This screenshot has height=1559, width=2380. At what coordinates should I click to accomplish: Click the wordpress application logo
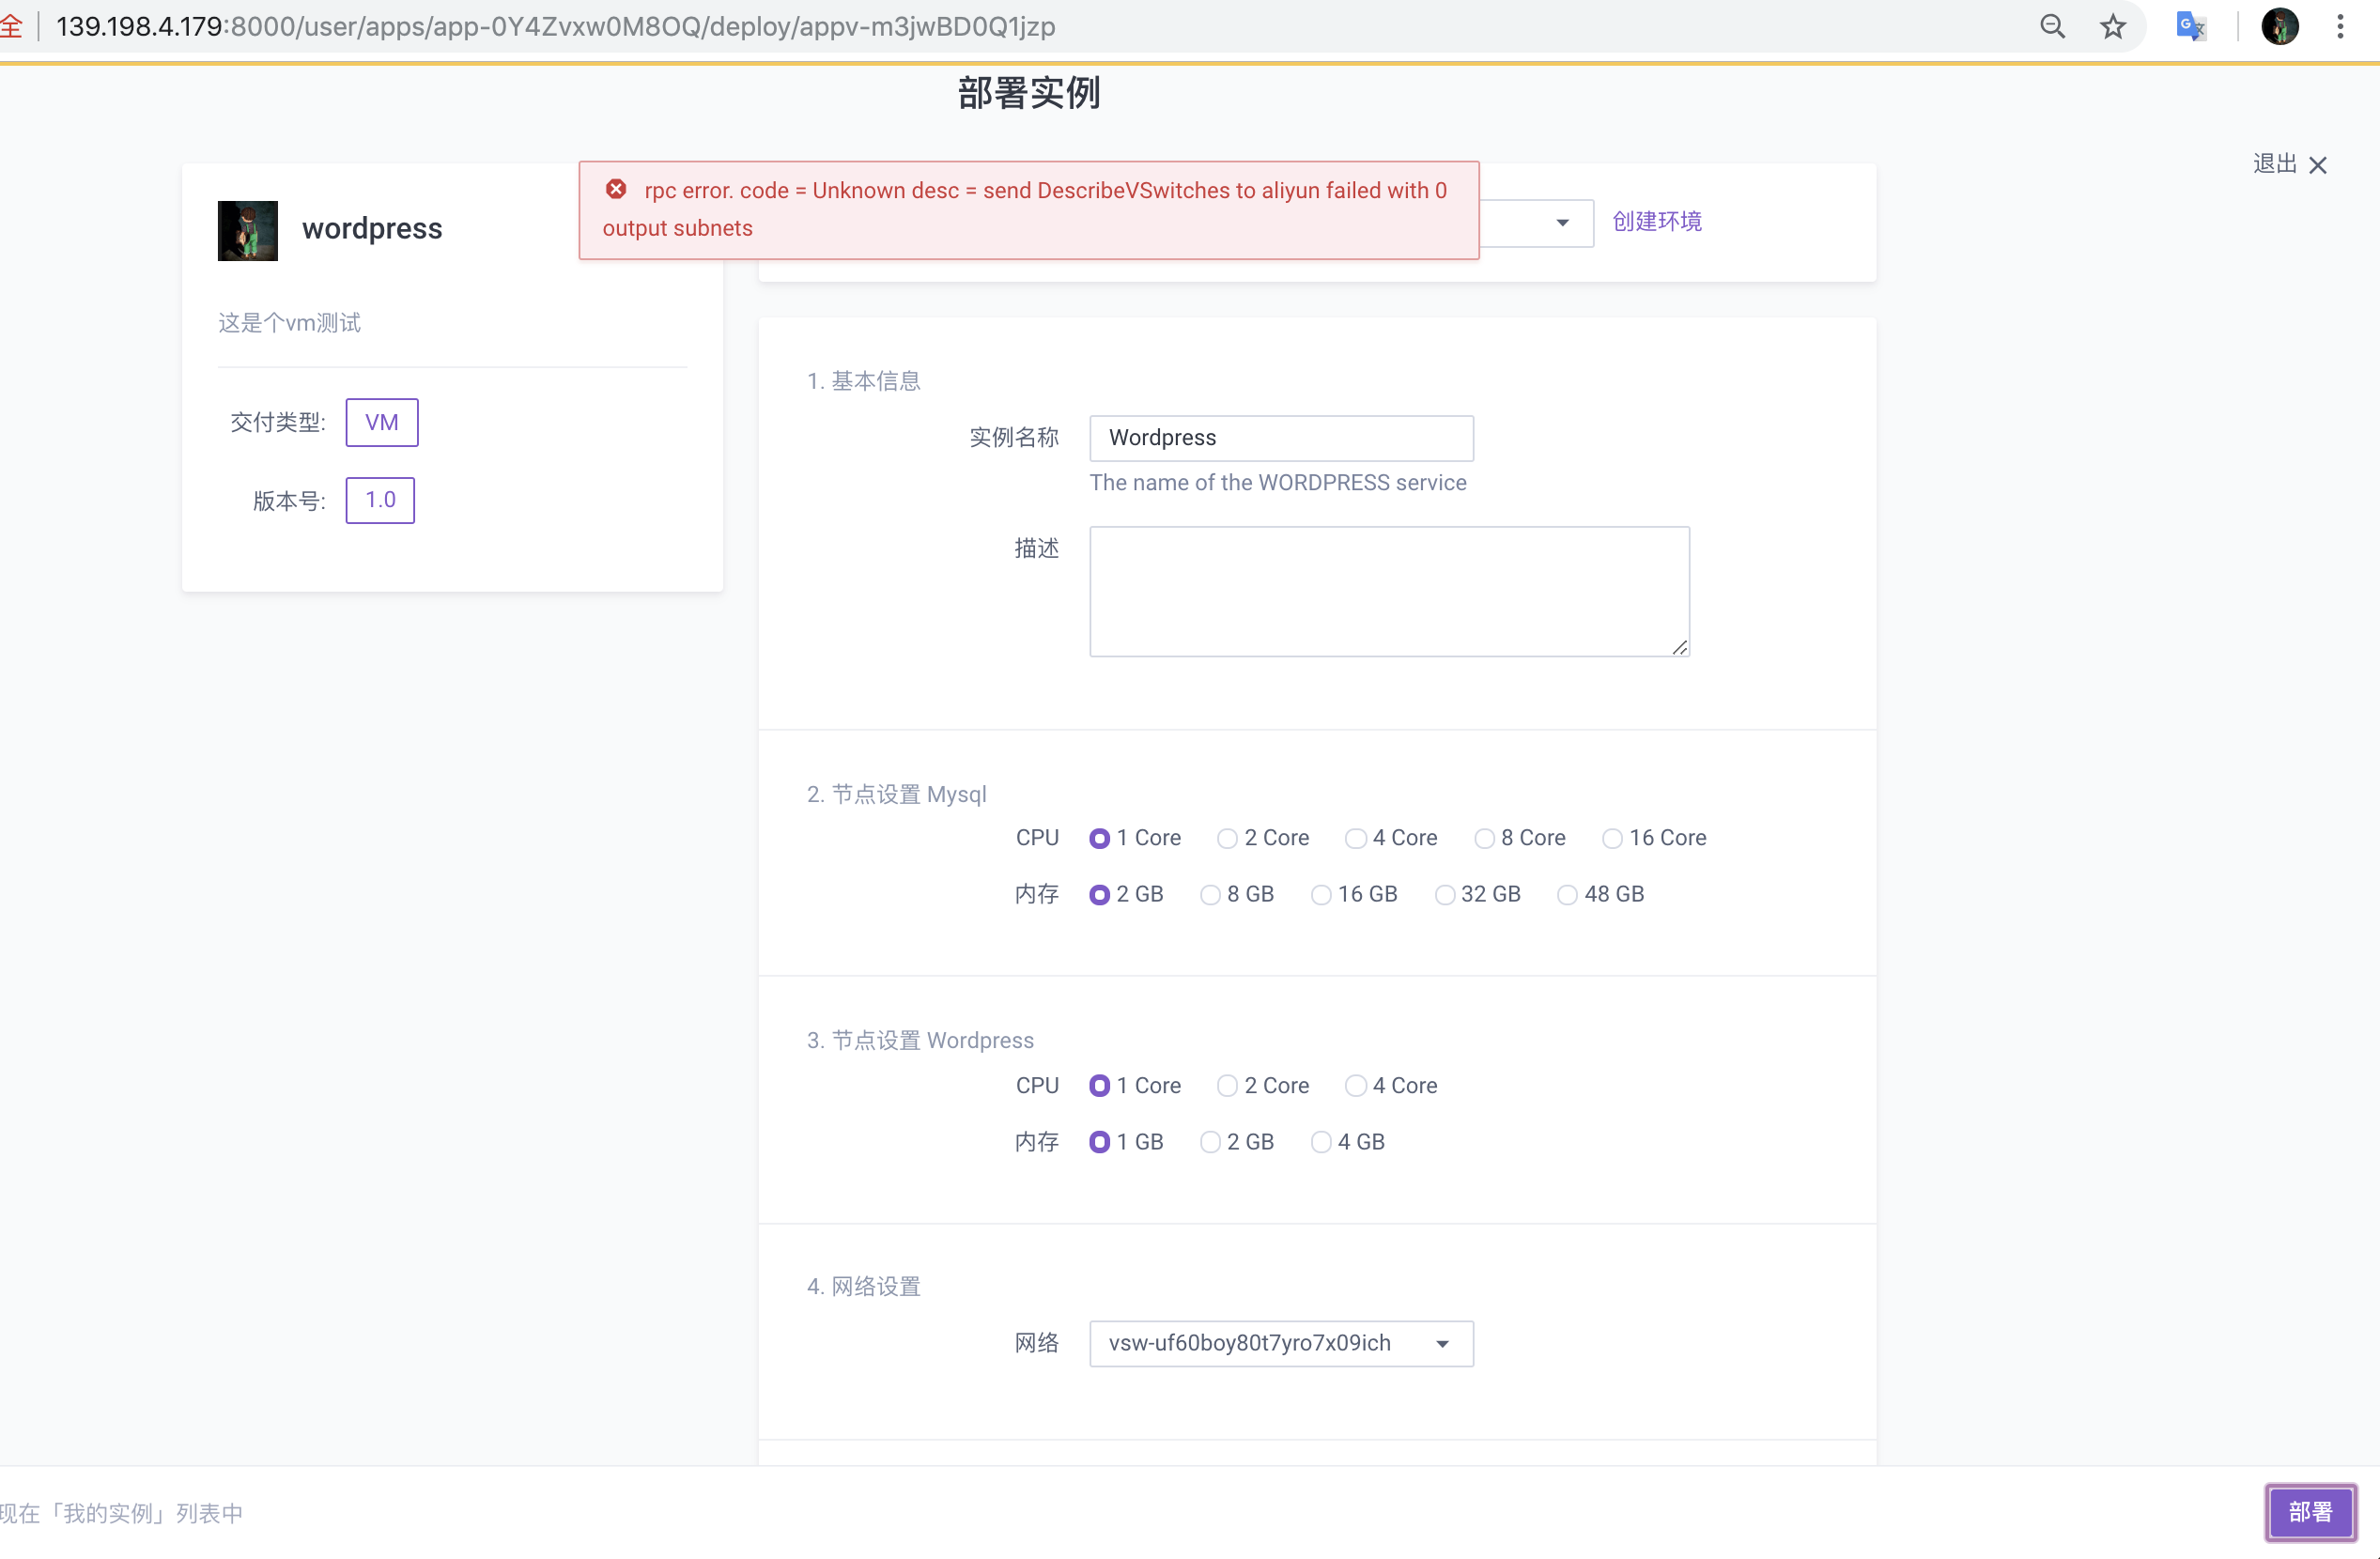click(247, 230)
